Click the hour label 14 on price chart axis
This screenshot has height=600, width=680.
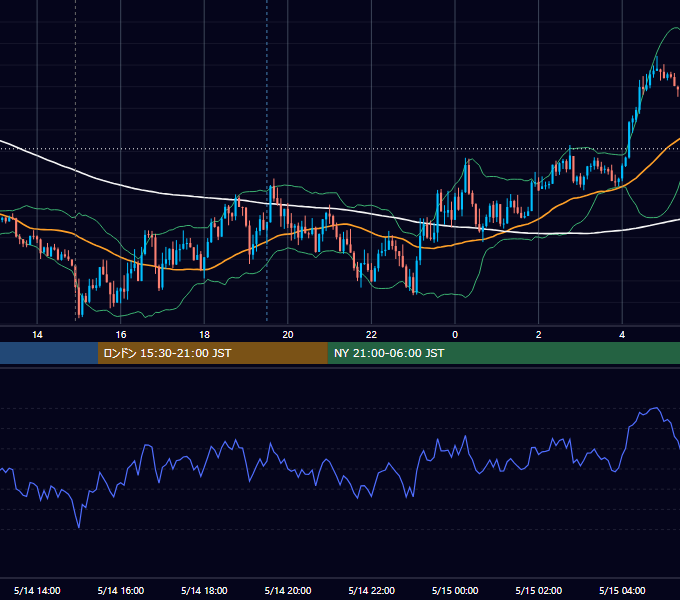pos(37,335)
